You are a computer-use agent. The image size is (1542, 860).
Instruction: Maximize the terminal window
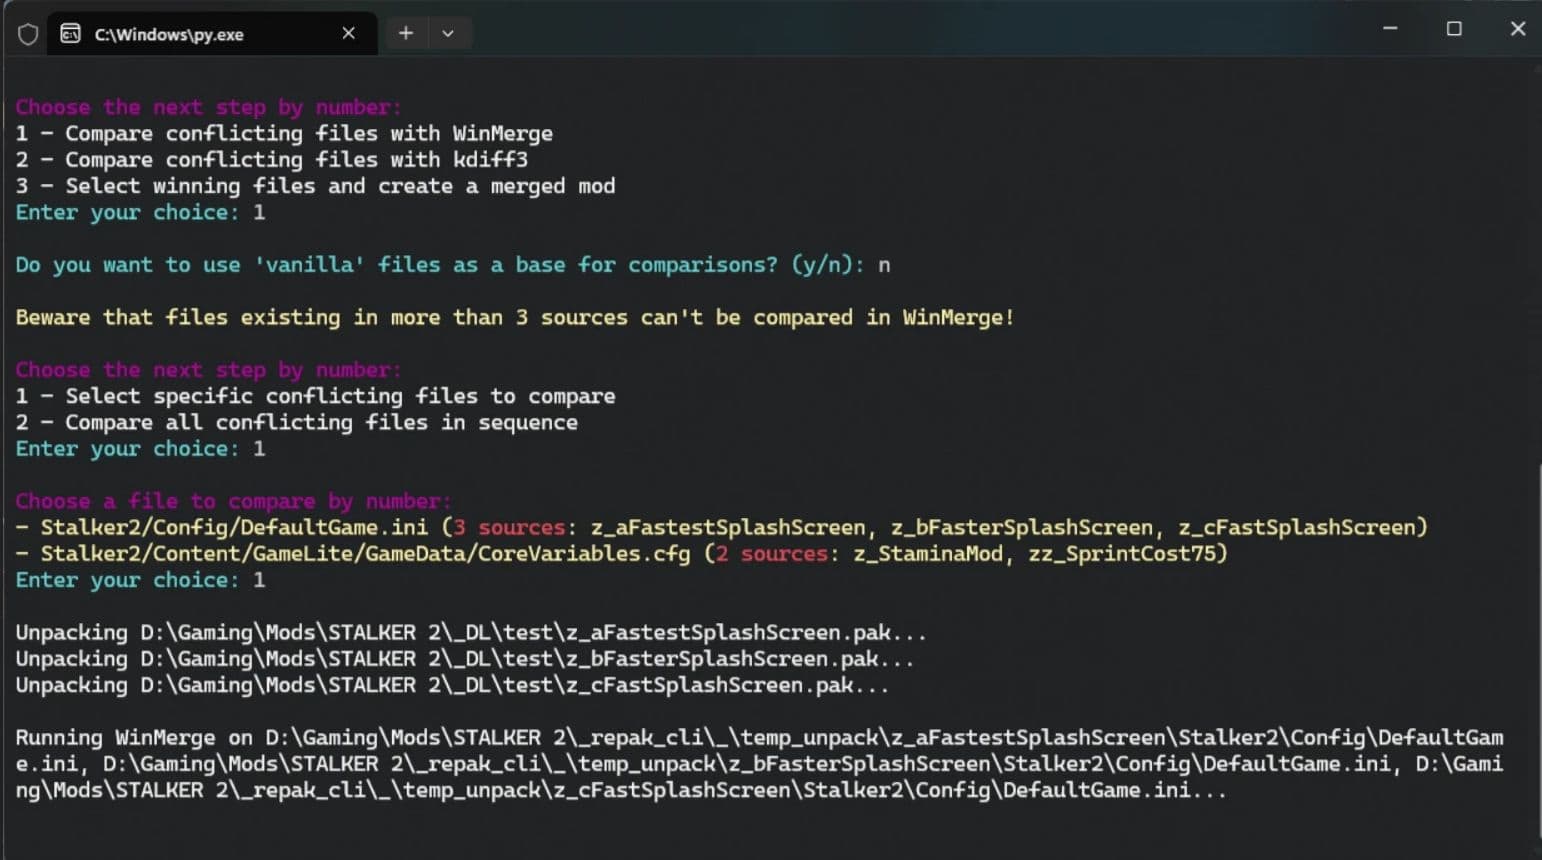(1454, 29)
